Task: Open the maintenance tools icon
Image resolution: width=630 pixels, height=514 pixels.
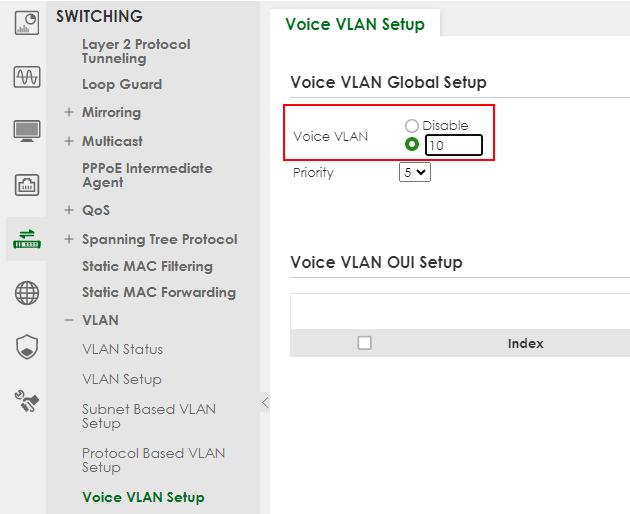Action: point(27,401)
